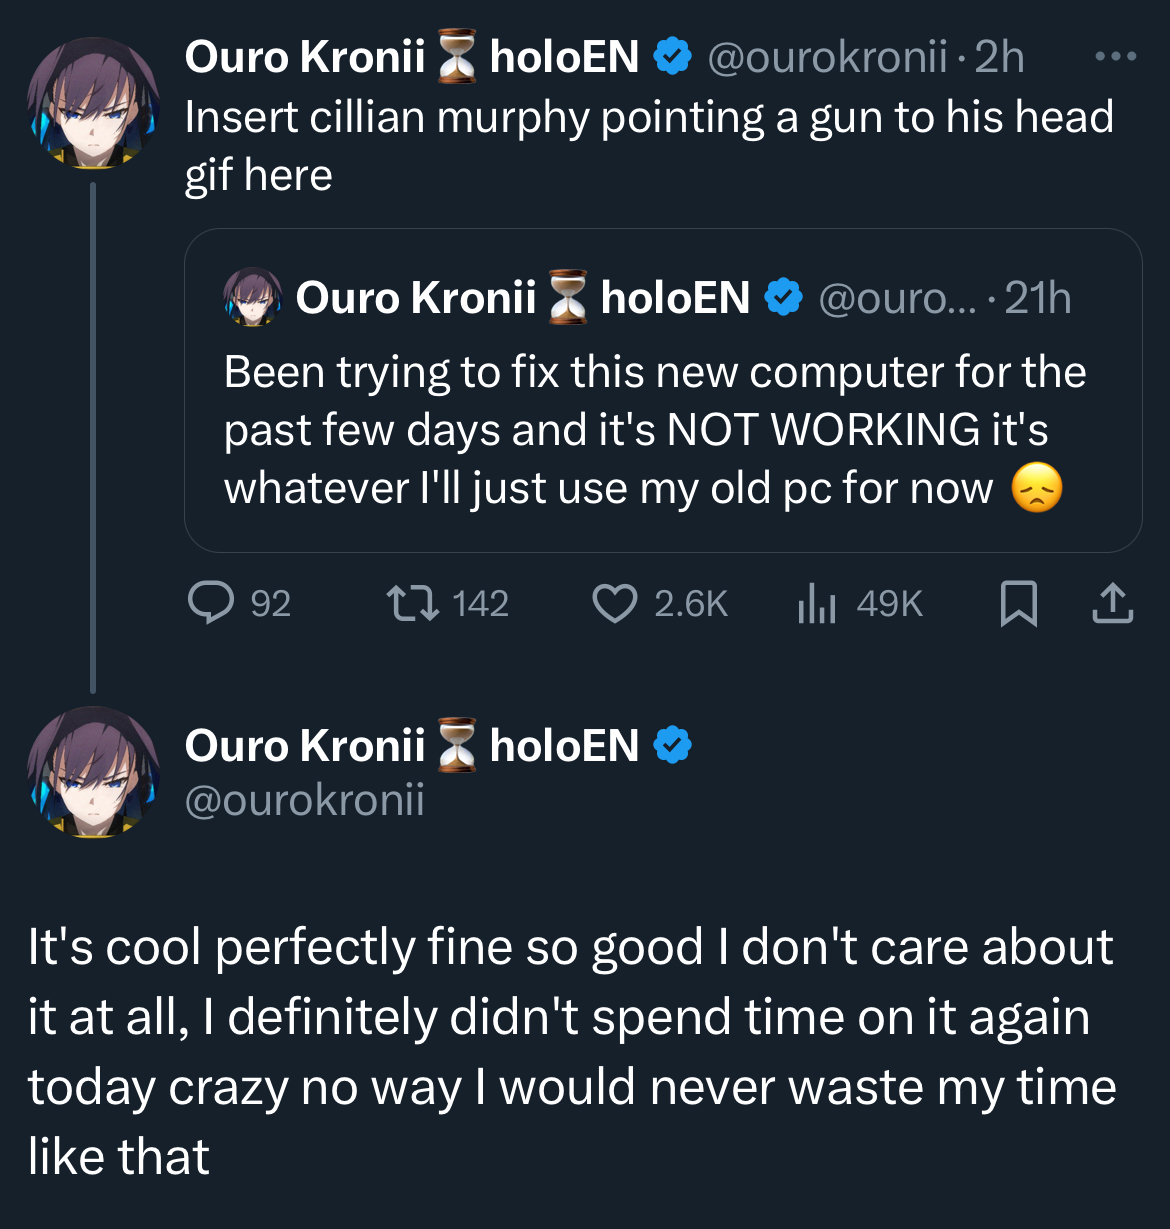Click the 142 reposts count
1170x1229 pixels.
[x=480, y=603]
